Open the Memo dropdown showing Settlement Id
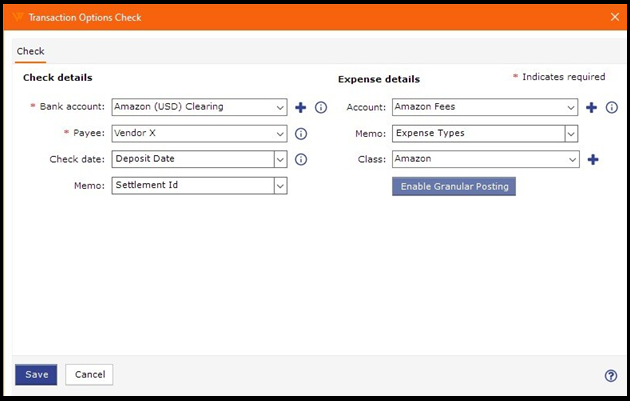Viewport: 630px width, 401px height. [279, 185]
